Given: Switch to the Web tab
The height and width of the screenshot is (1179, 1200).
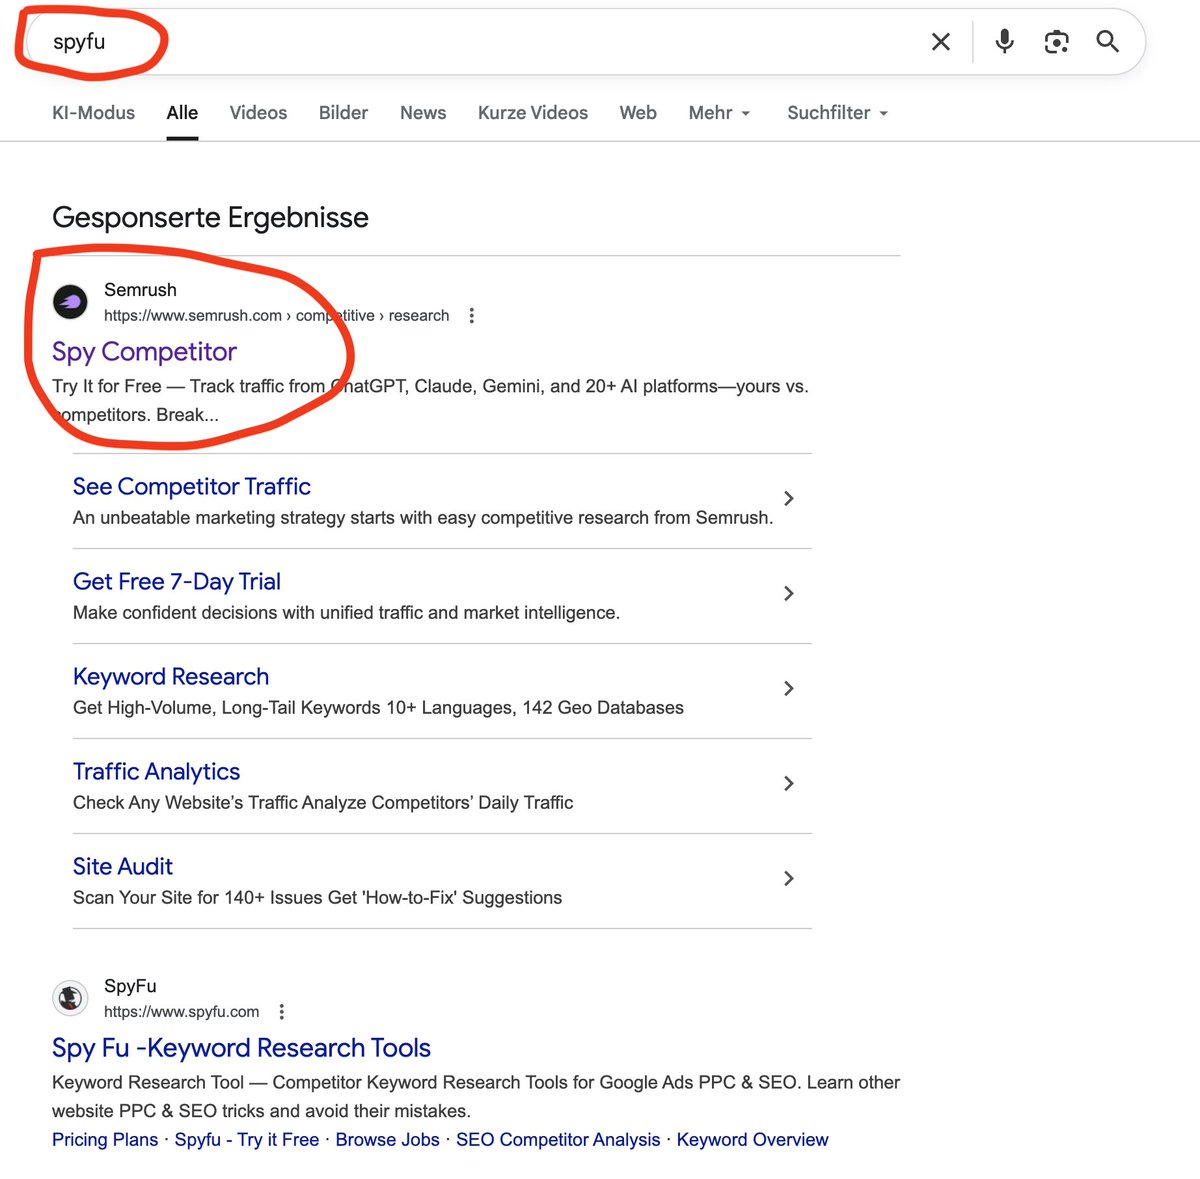Looking at the screenshot, I should coord(638,113).
